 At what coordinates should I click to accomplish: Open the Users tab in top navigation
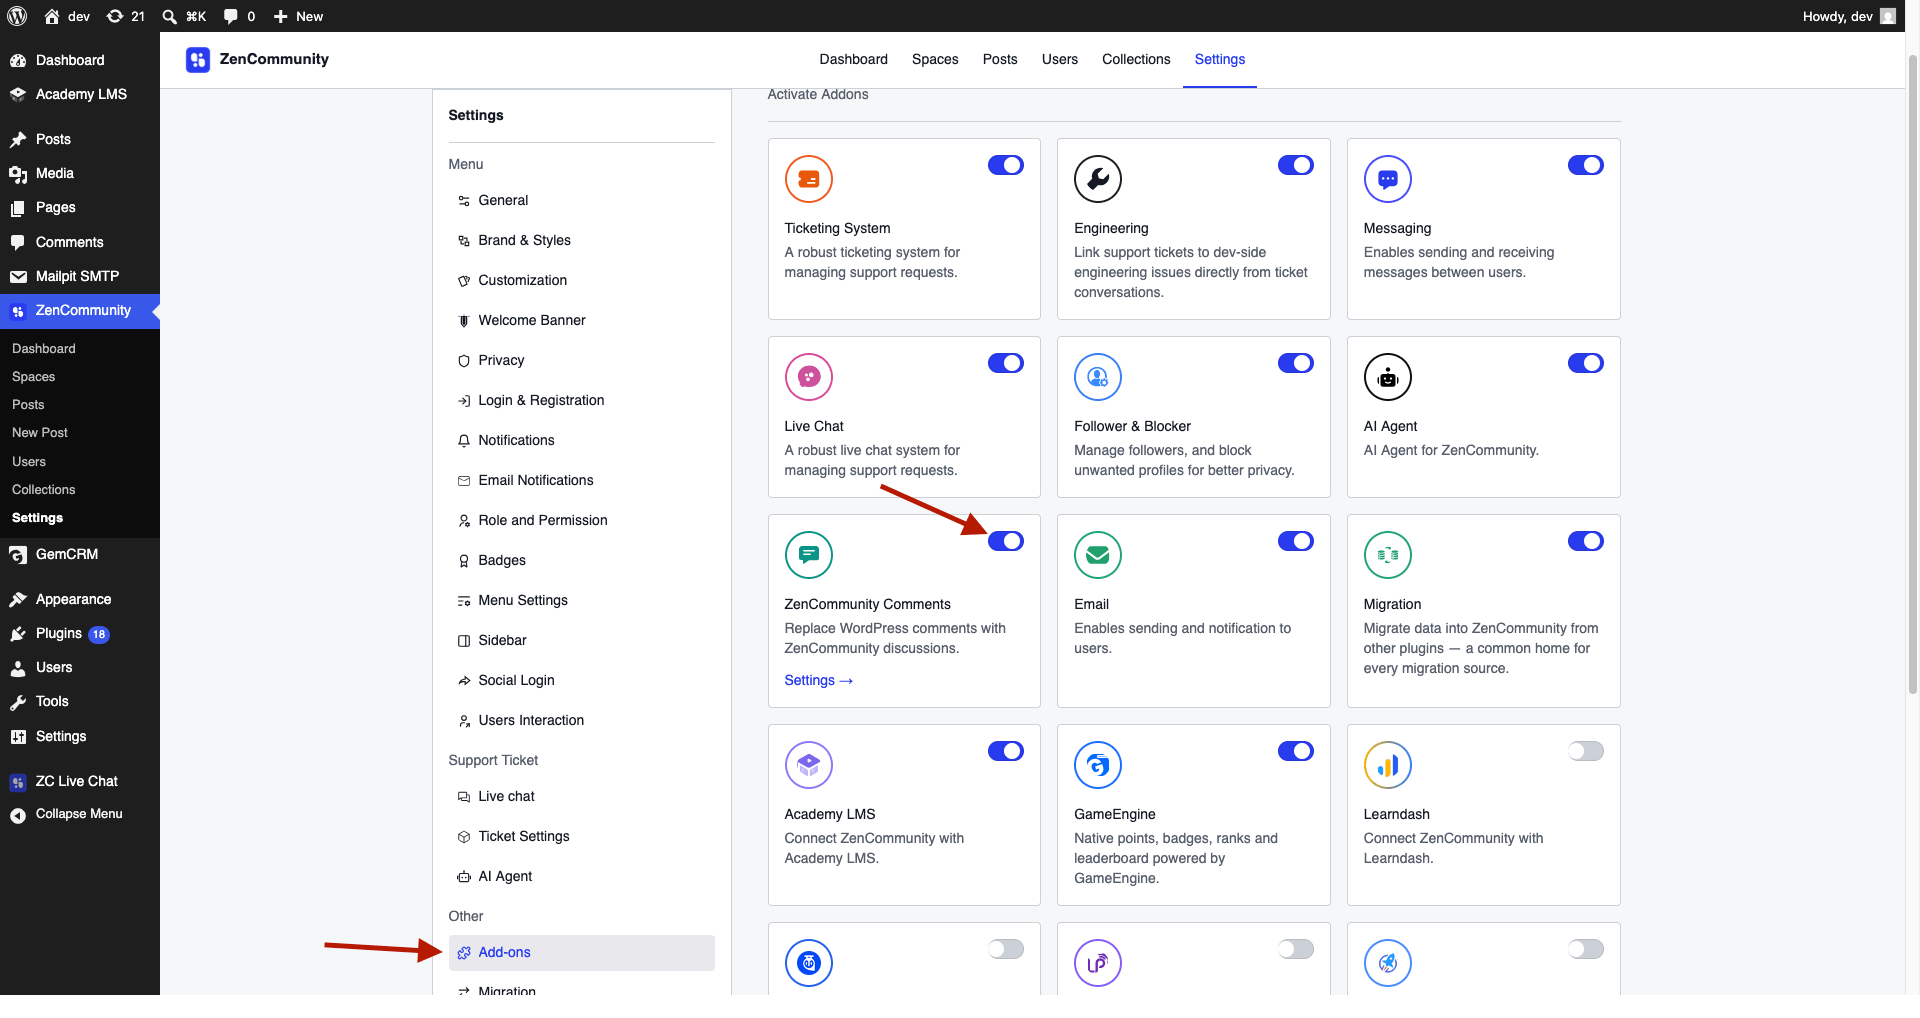coord(1060,59)
